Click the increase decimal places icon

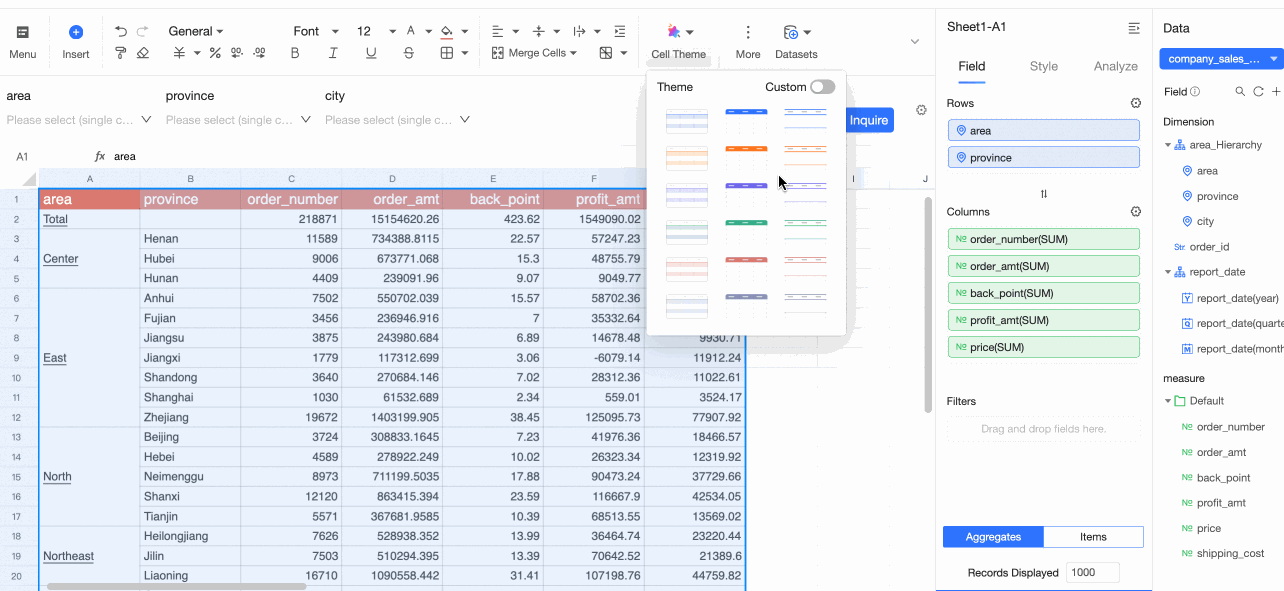(260, 53)
